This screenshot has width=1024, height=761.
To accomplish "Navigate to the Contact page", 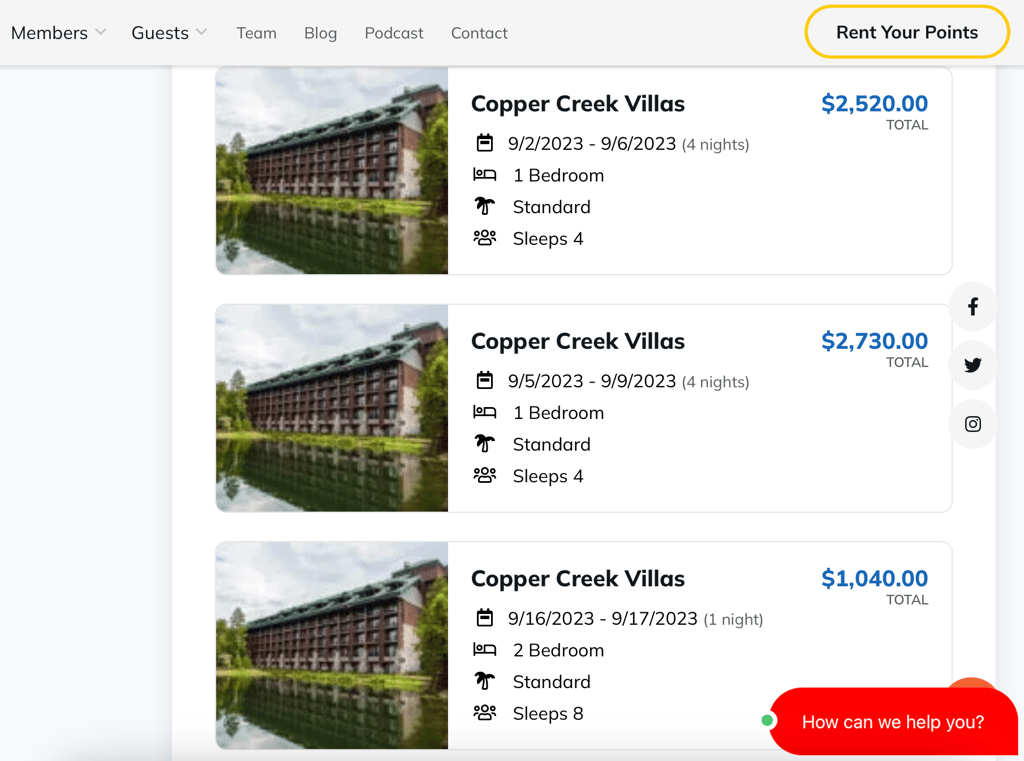I will click(479, 33).
